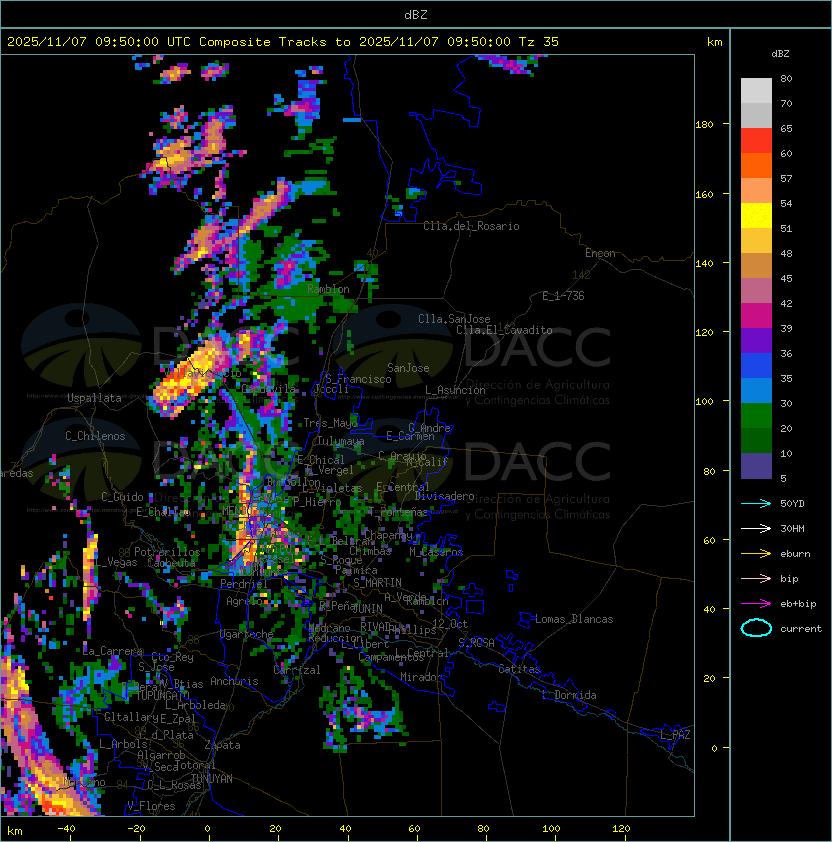Click the La_Carrera place label
Image resolution: width=832 pixels, height=842 pixels.
point(113,651)
